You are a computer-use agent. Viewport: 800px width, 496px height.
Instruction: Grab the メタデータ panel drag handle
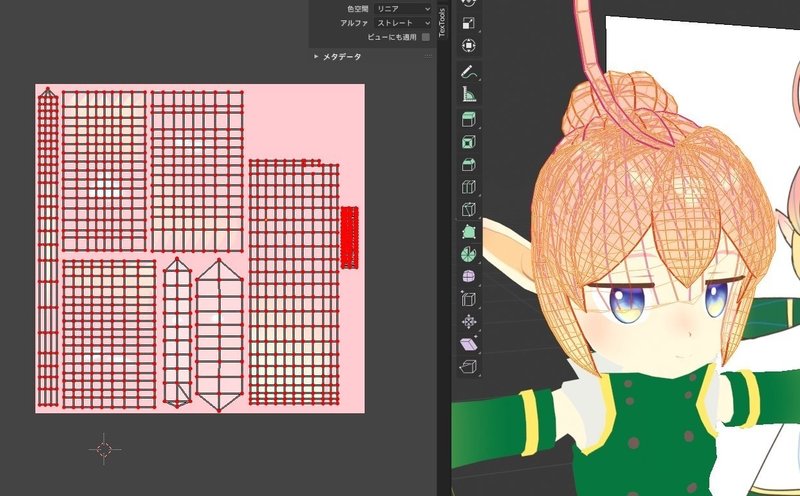pos(428,57)
